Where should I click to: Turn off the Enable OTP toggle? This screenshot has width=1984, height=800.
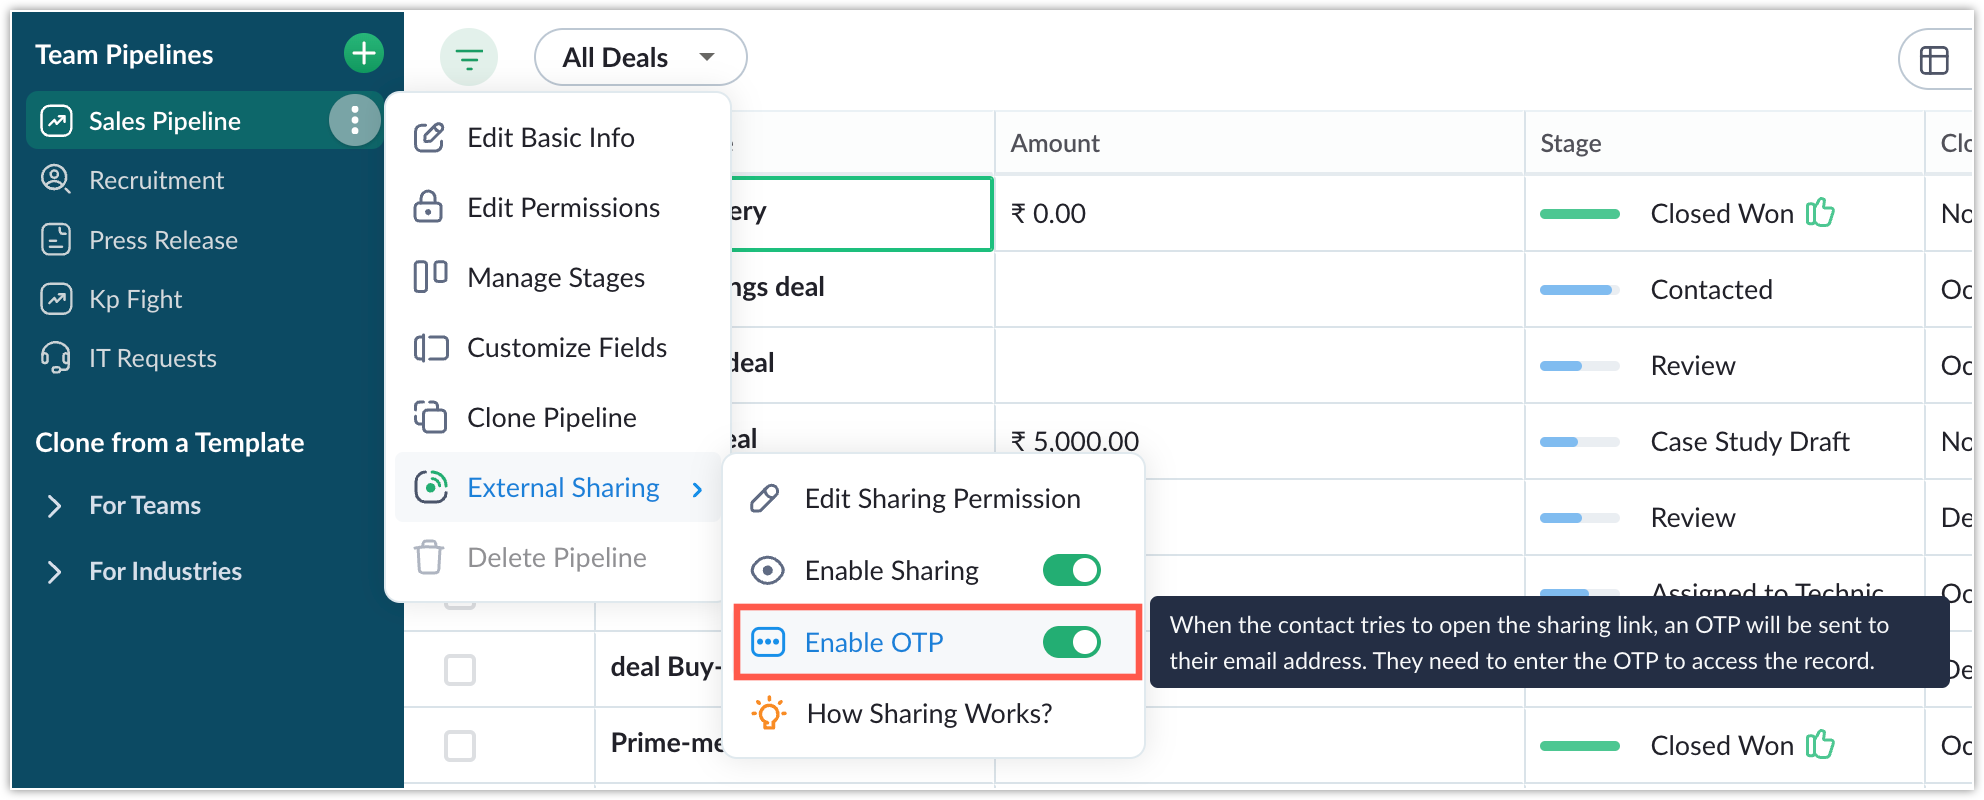pos(1071,642)
